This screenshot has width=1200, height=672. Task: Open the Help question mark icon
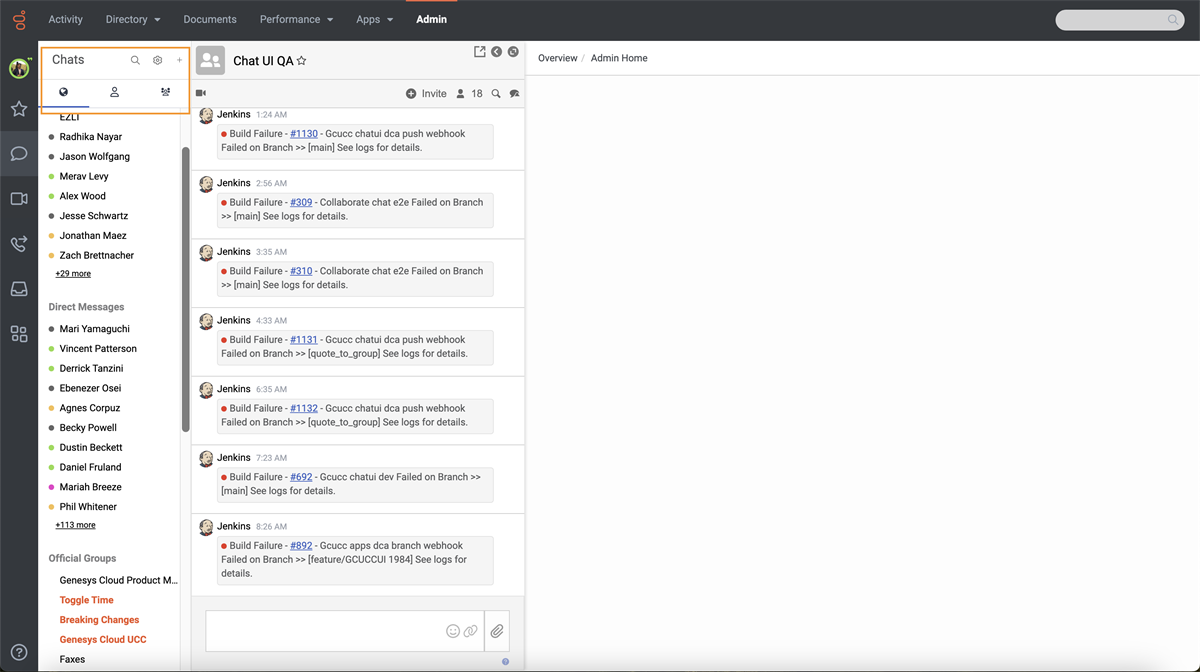pos(19,653)
